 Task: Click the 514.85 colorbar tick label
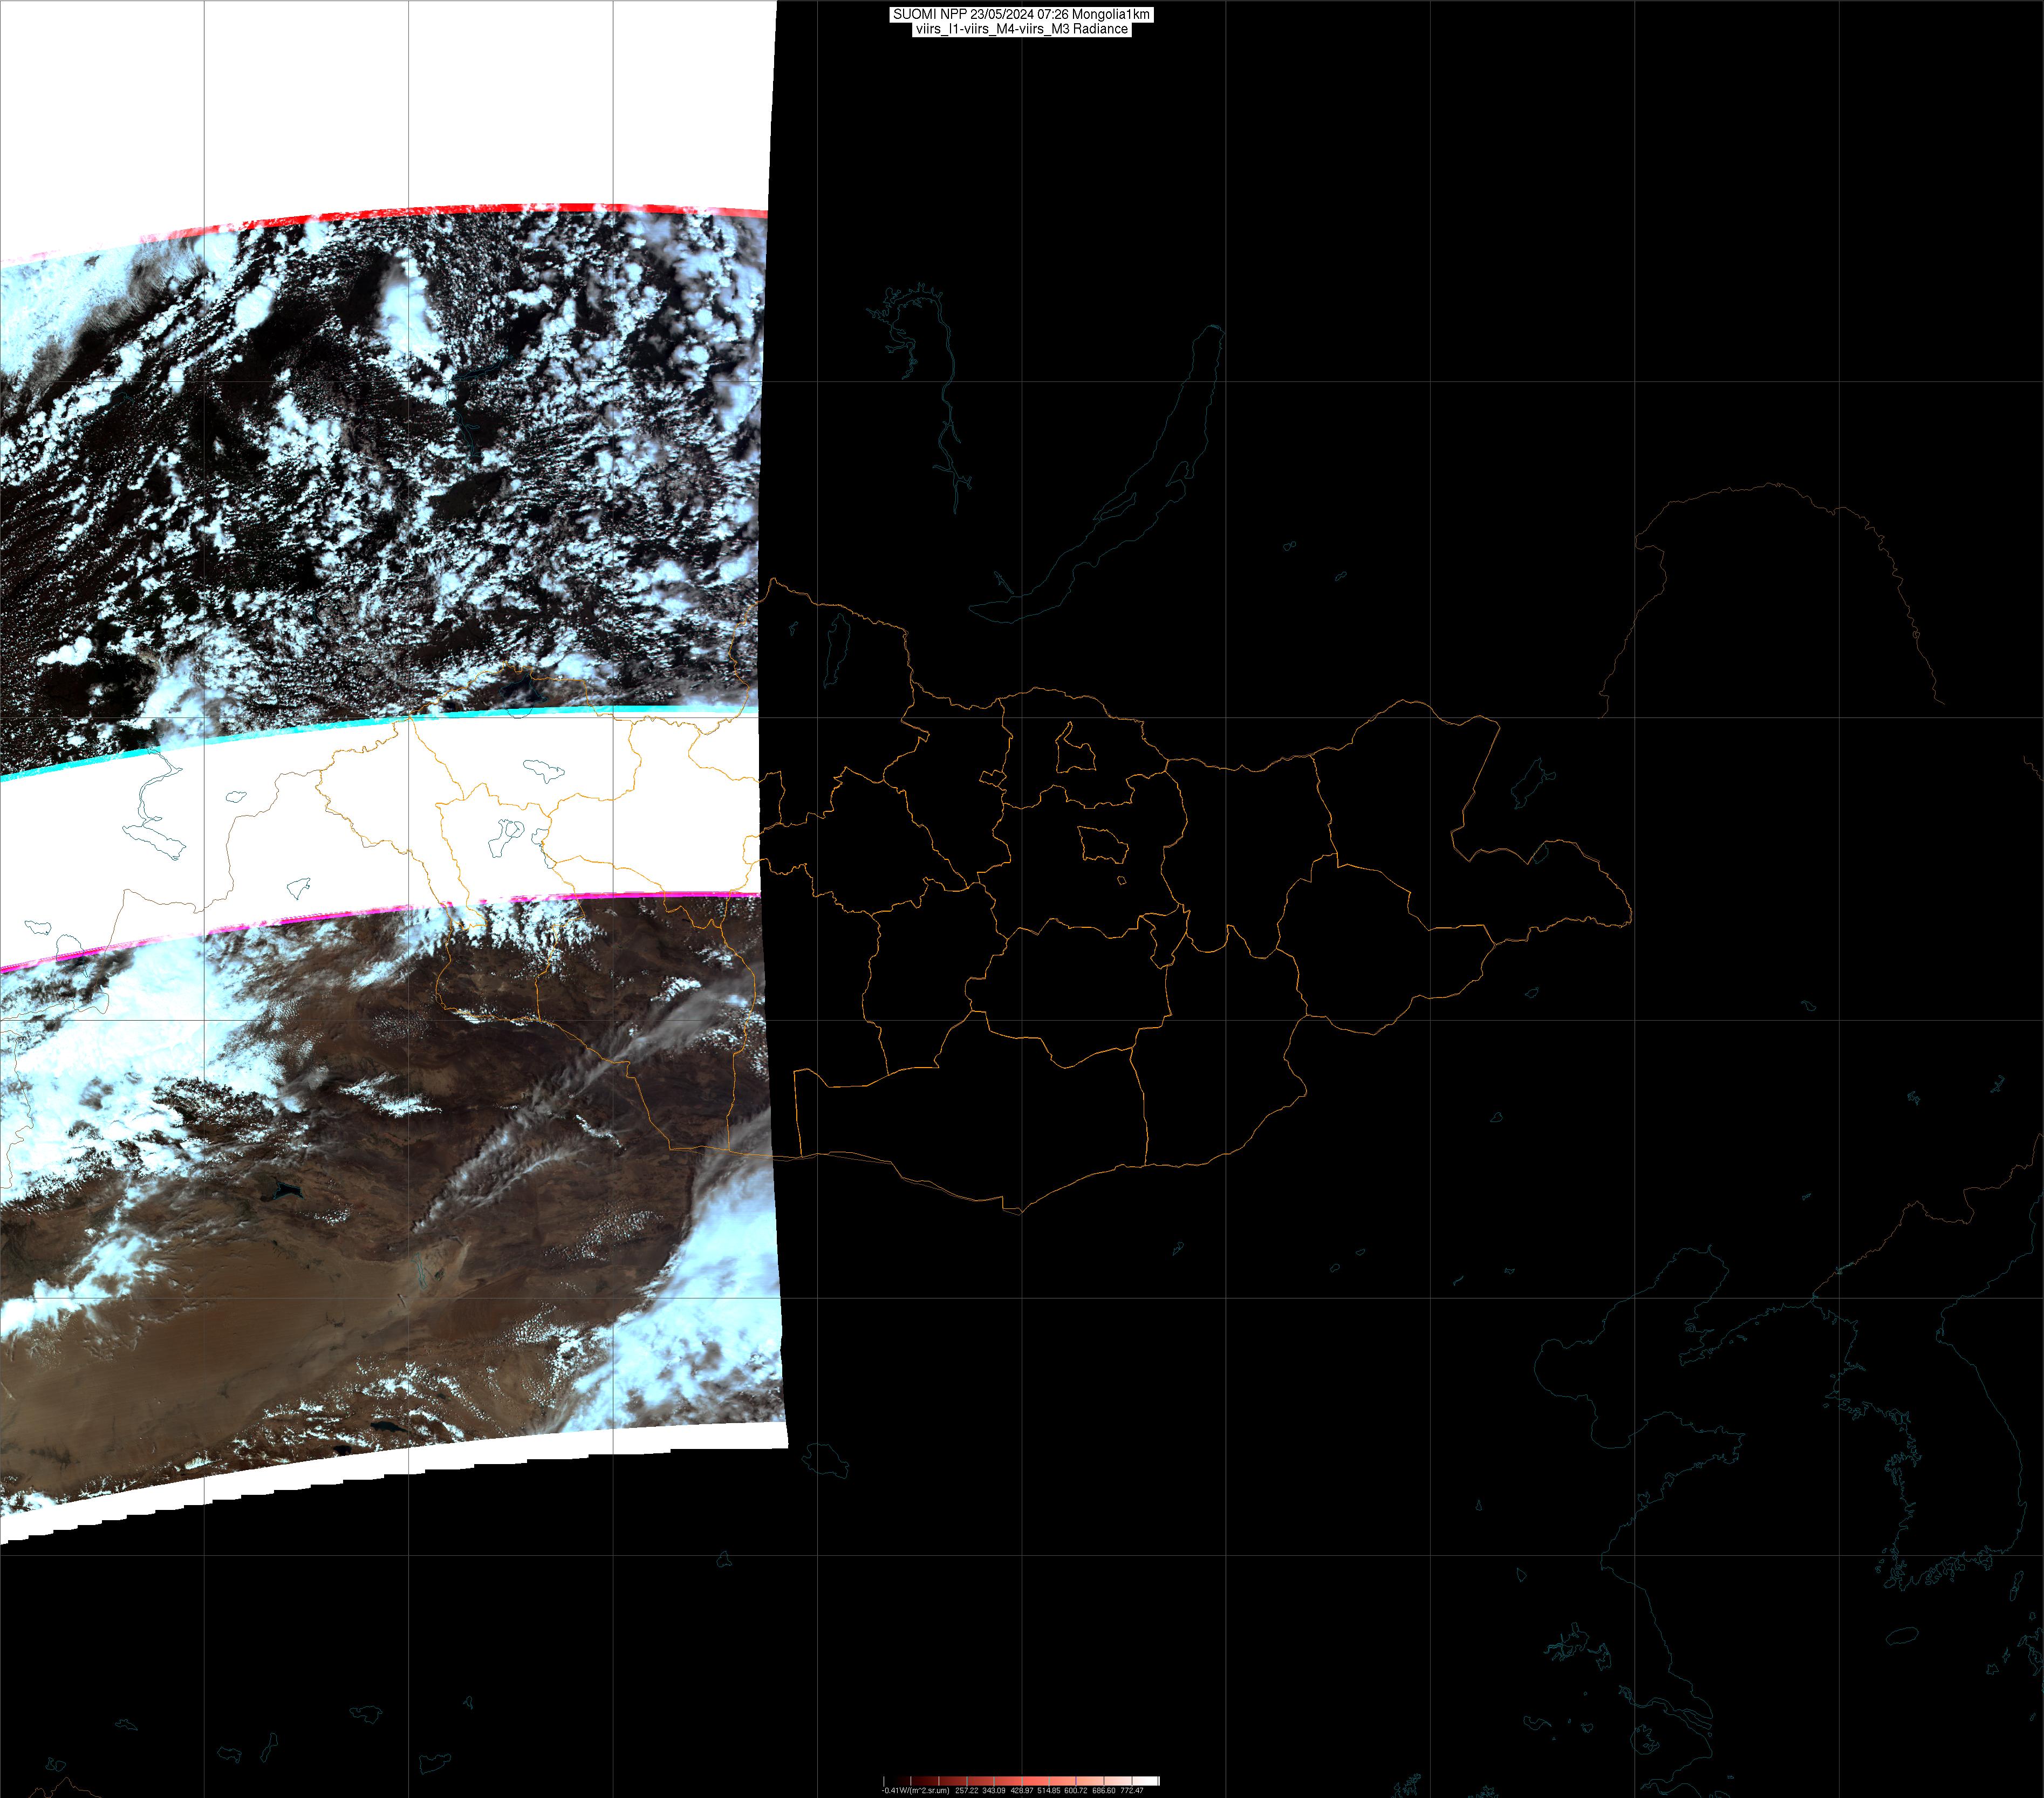pos(1049,1791)
